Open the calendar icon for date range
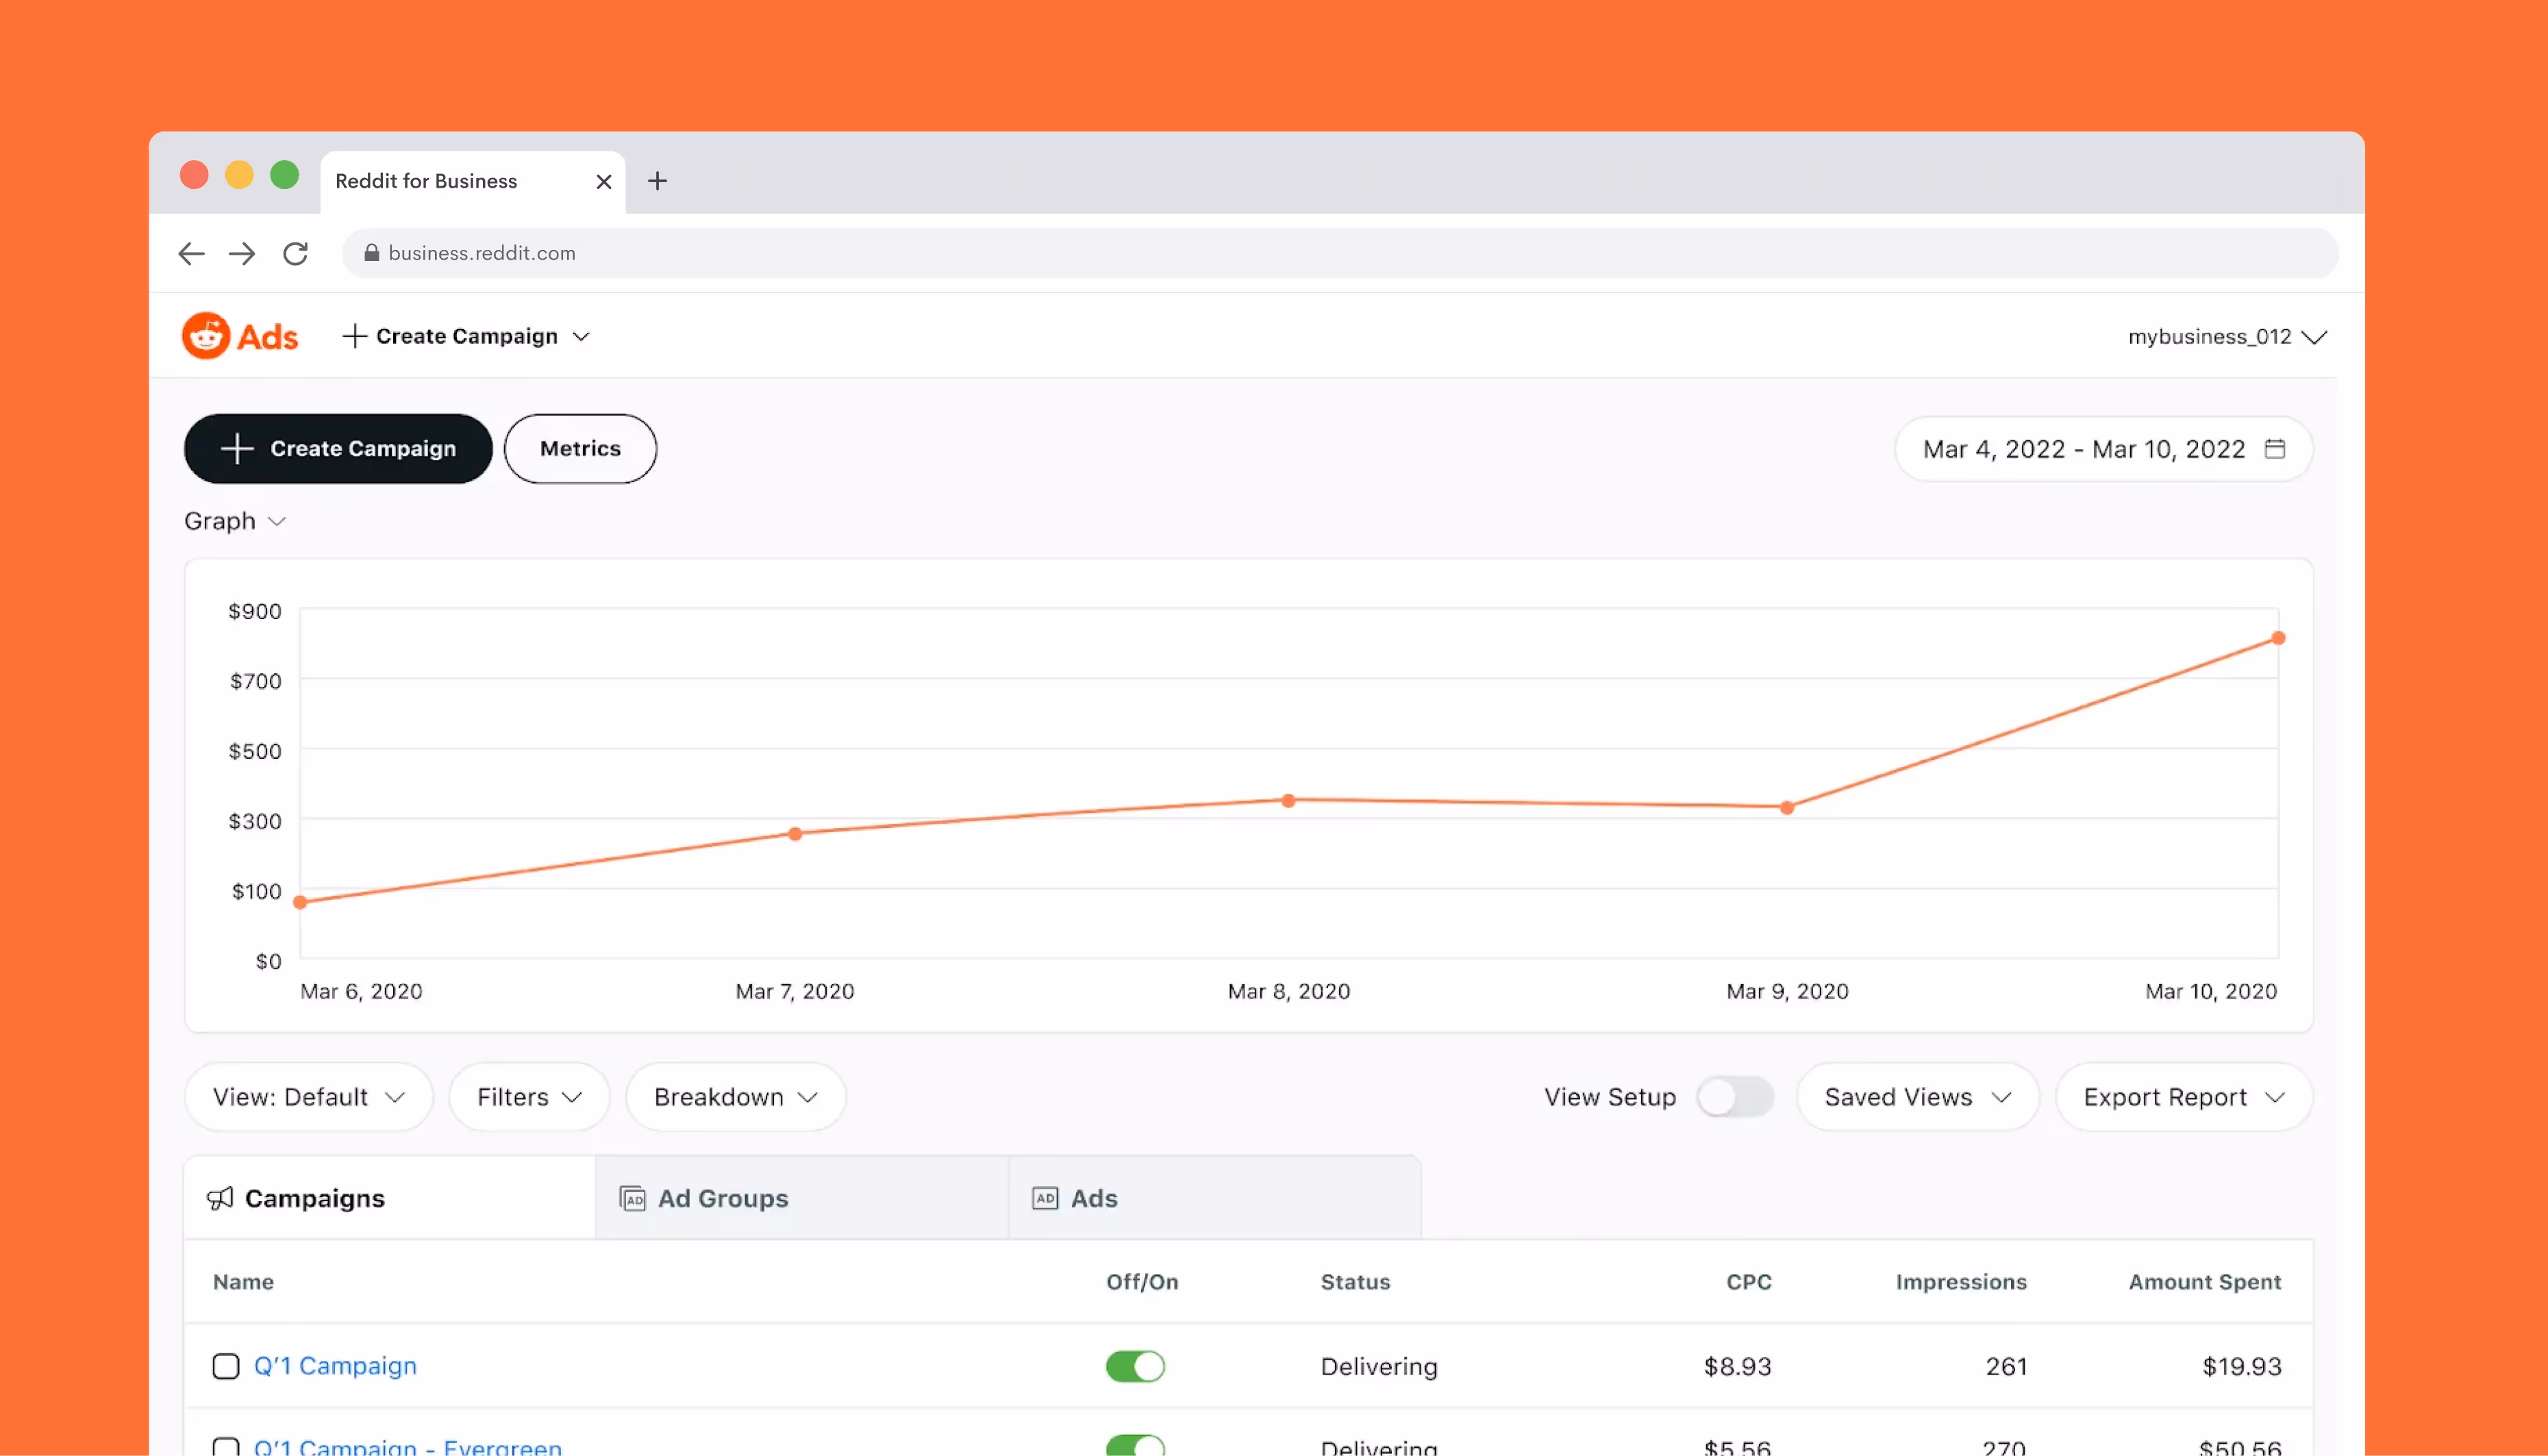2548x1456 pixels. (x=2276, y=449)
